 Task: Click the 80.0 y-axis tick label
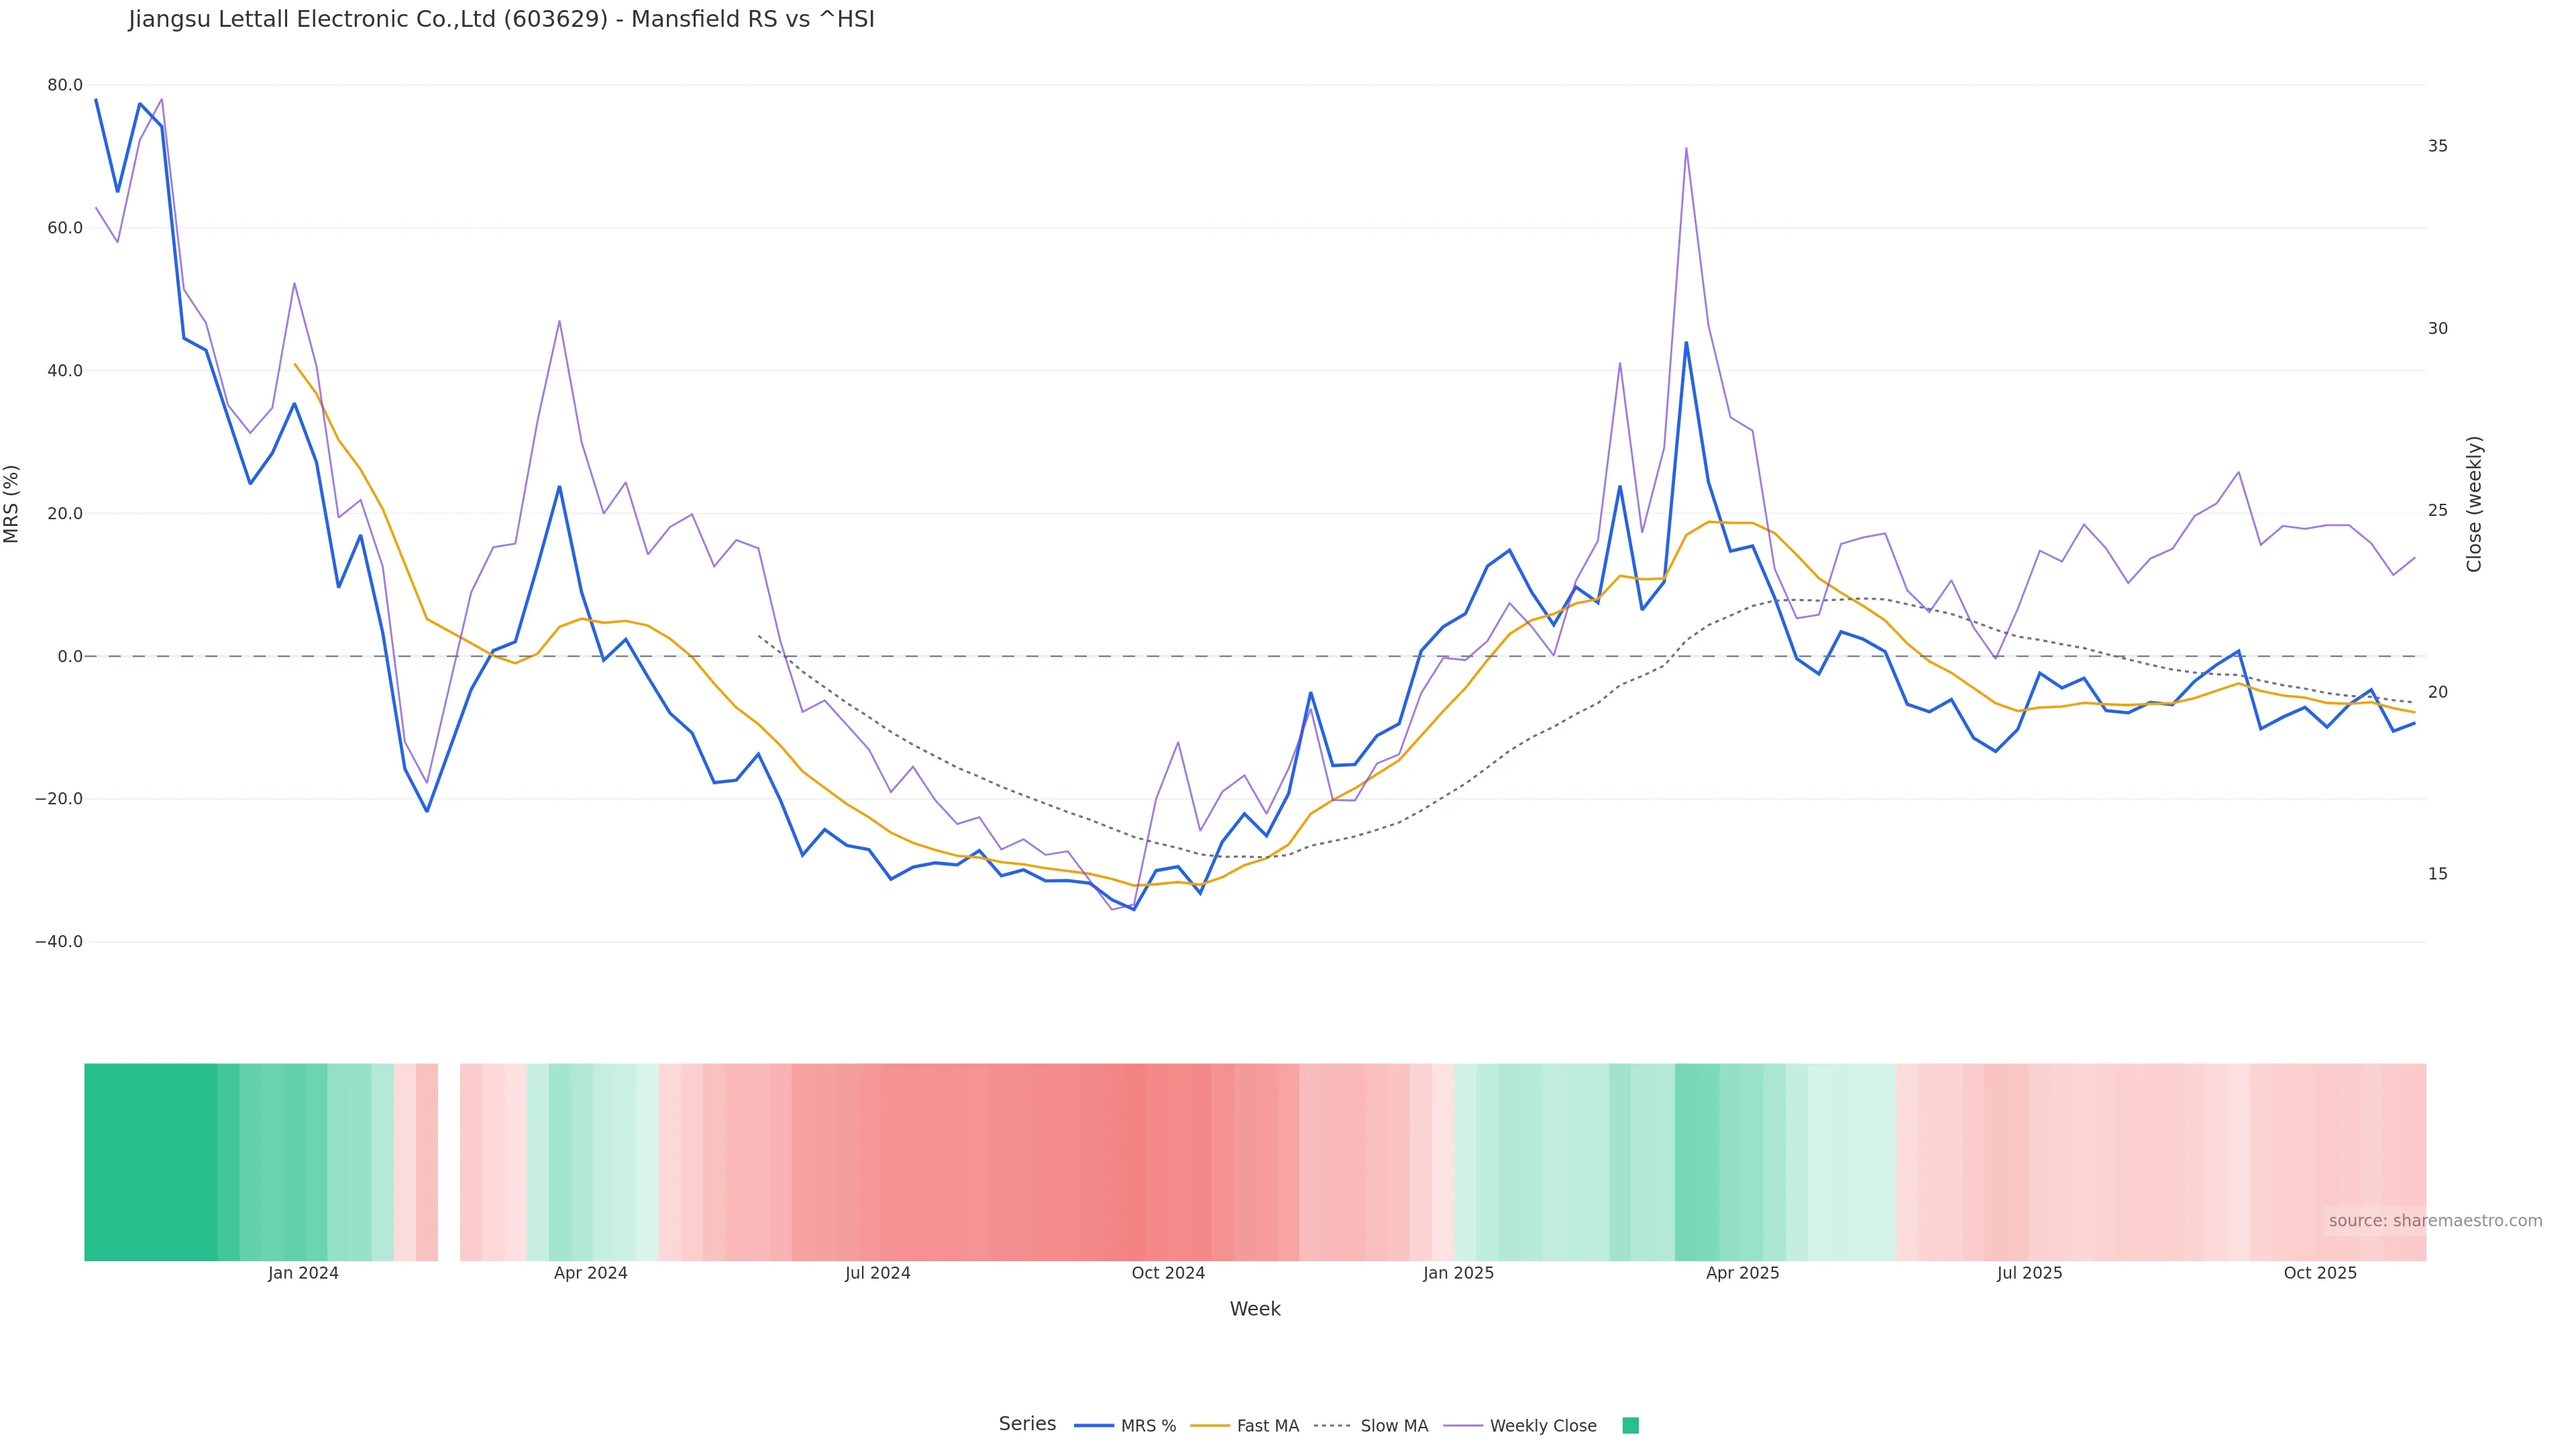[x=65, y=85]
